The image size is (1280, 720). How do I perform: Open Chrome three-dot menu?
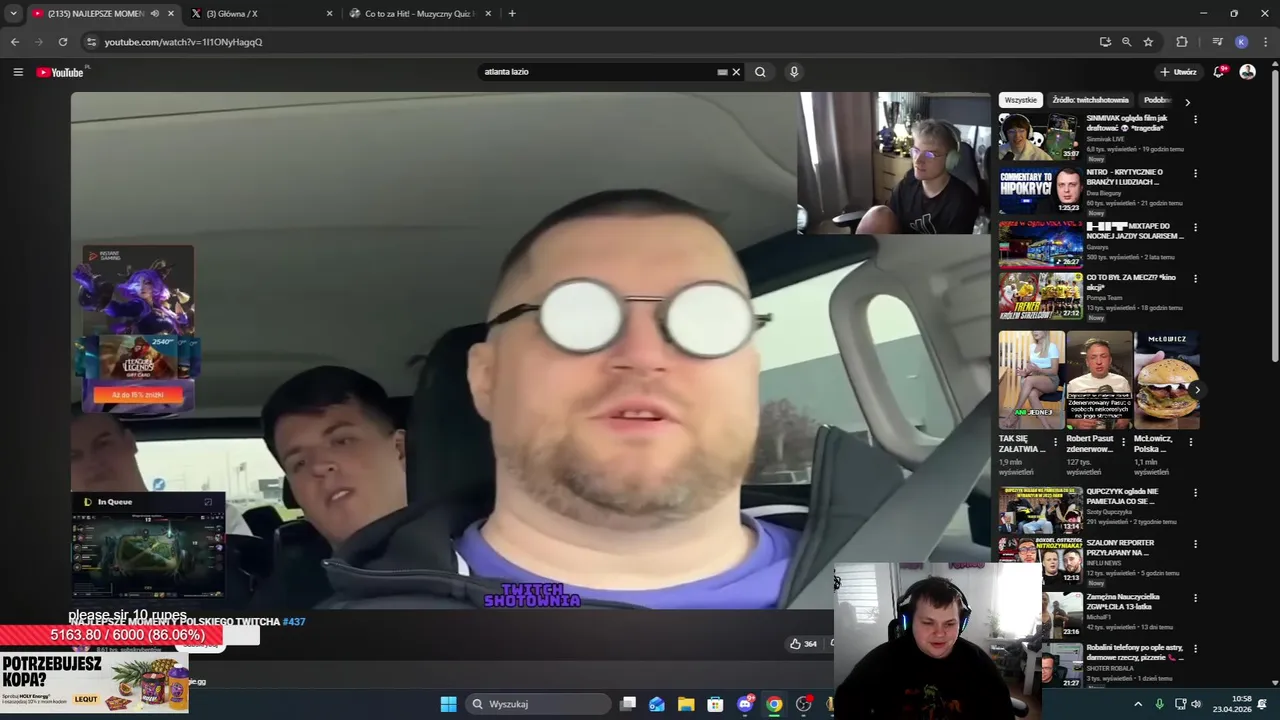click(x=1266, y=42)
